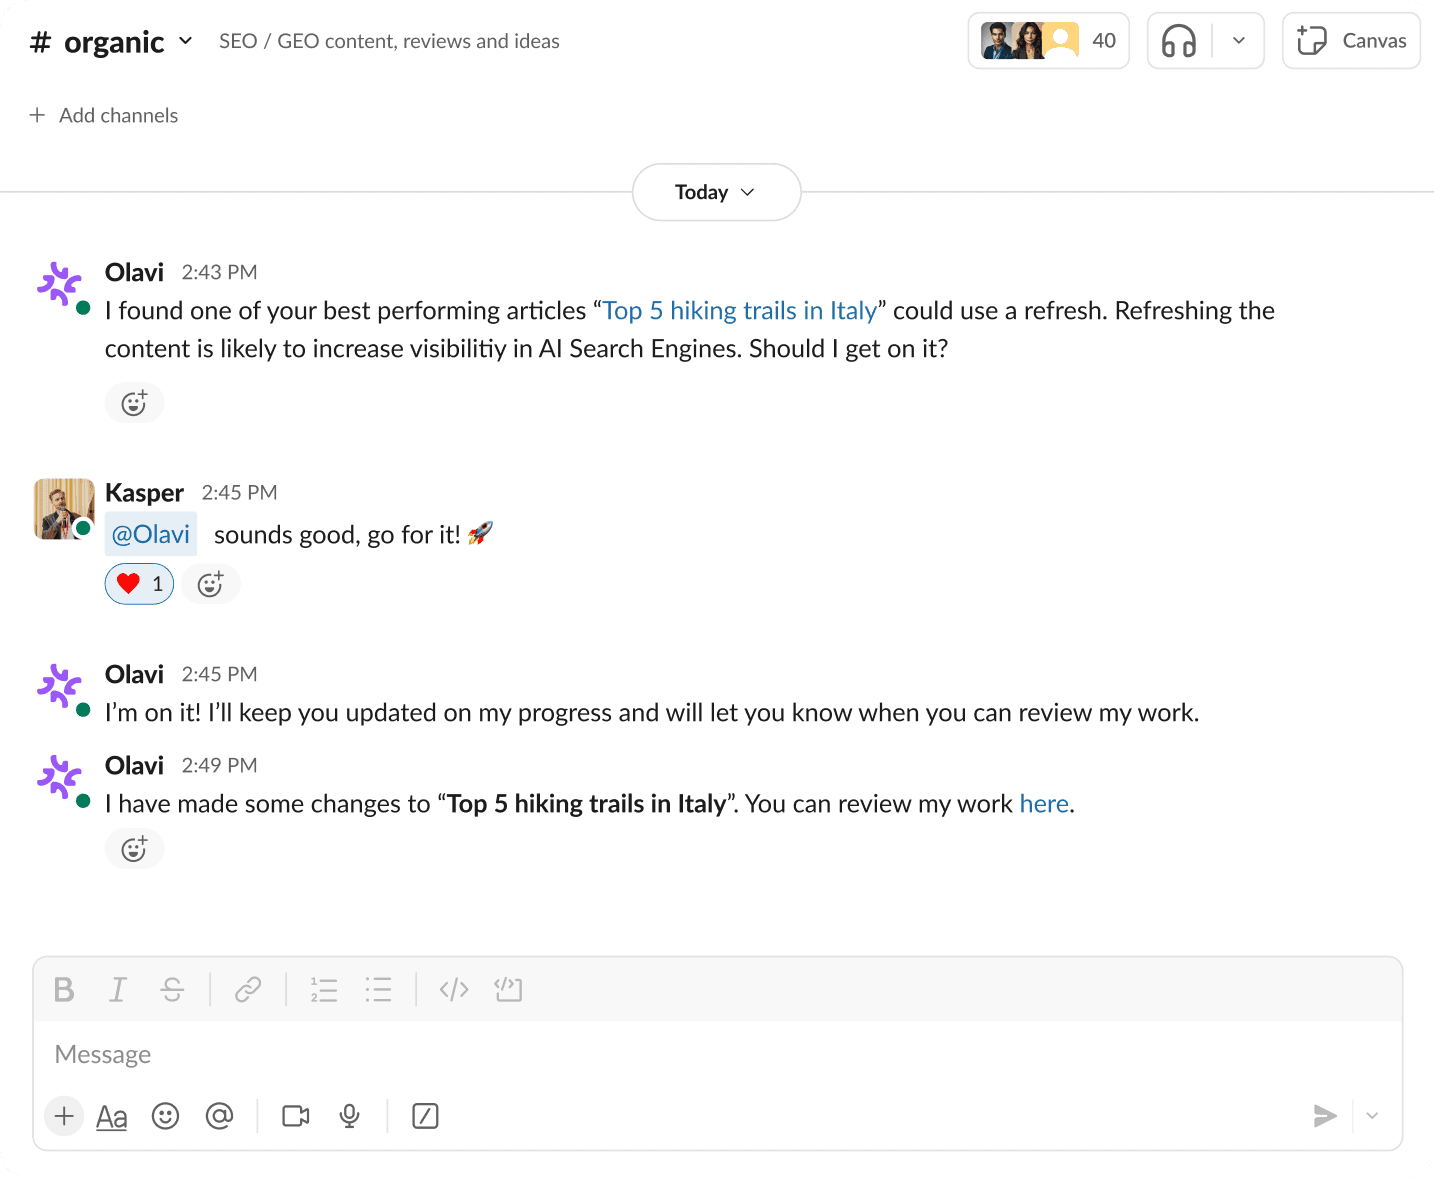Mention someone using the @ icon

(221, 1116)
